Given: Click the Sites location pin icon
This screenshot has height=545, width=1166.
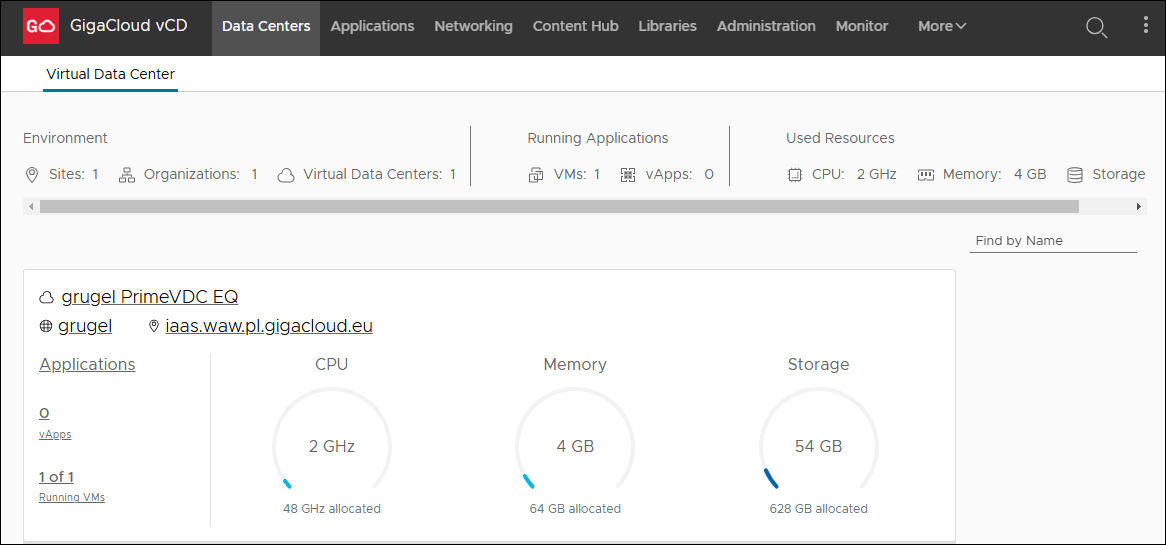Looking at the screenshot, I should (32, 175).
